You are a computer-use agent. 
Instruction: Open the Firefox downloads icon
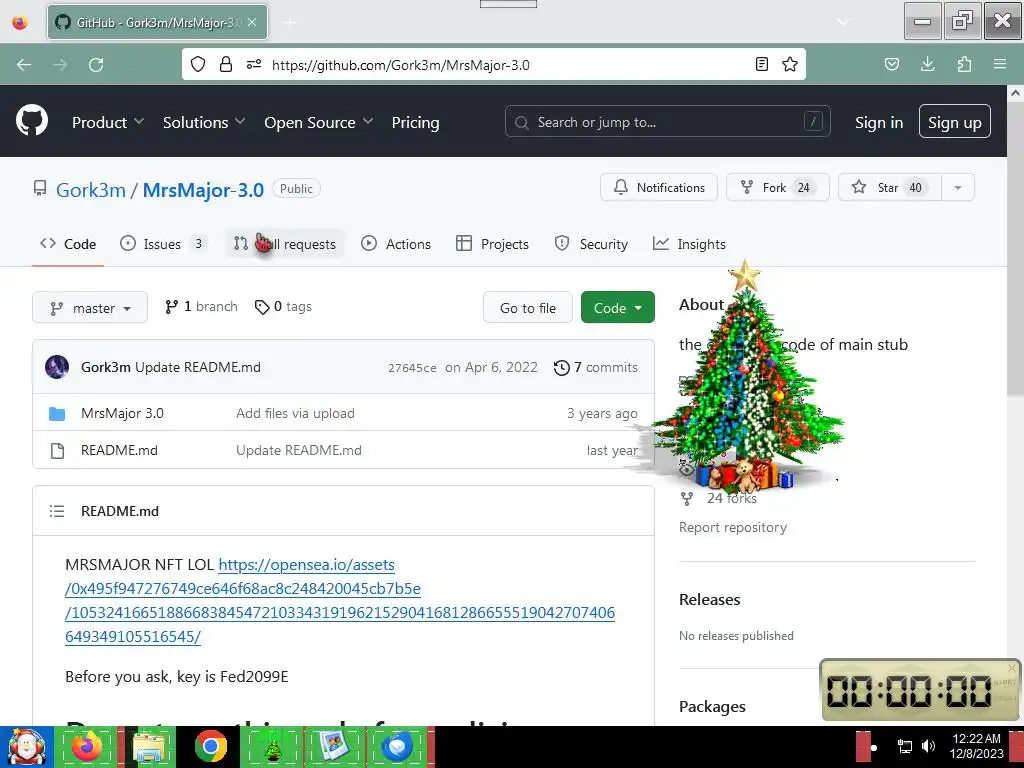point(927,64)
